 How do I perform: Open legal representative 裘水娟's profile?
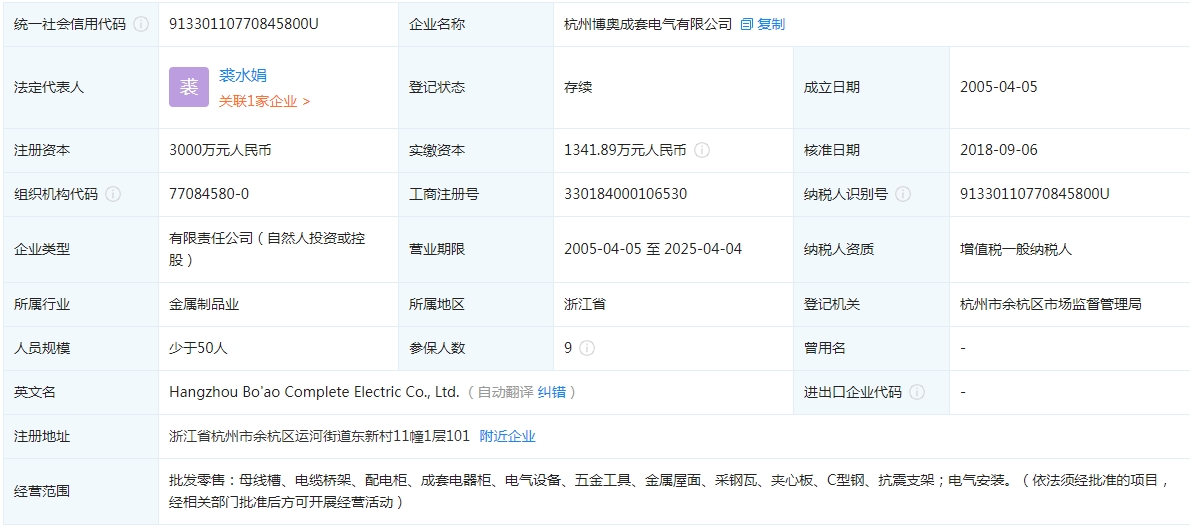[243, 75]
